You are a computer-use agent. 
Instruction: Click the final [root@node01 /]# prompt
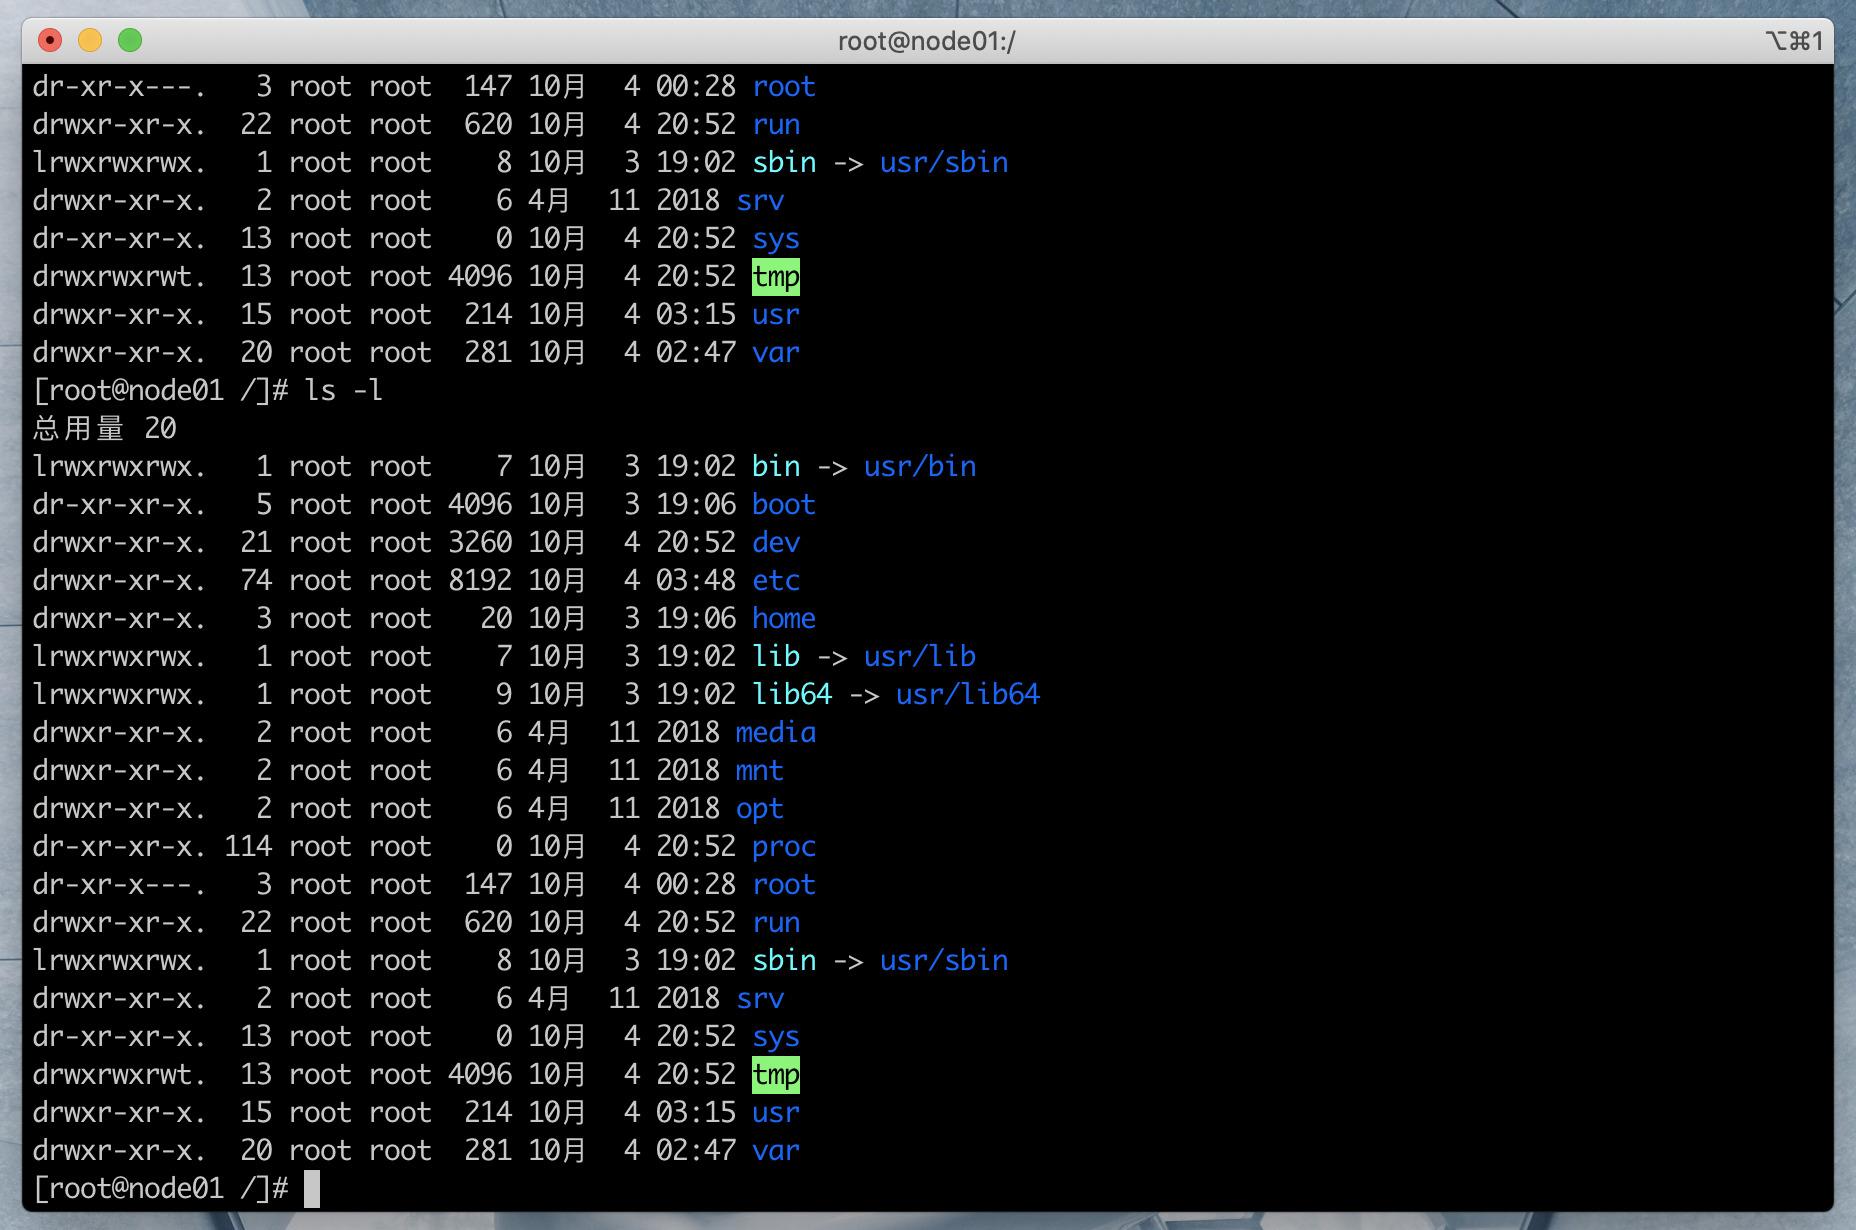tap(161, 1188)
